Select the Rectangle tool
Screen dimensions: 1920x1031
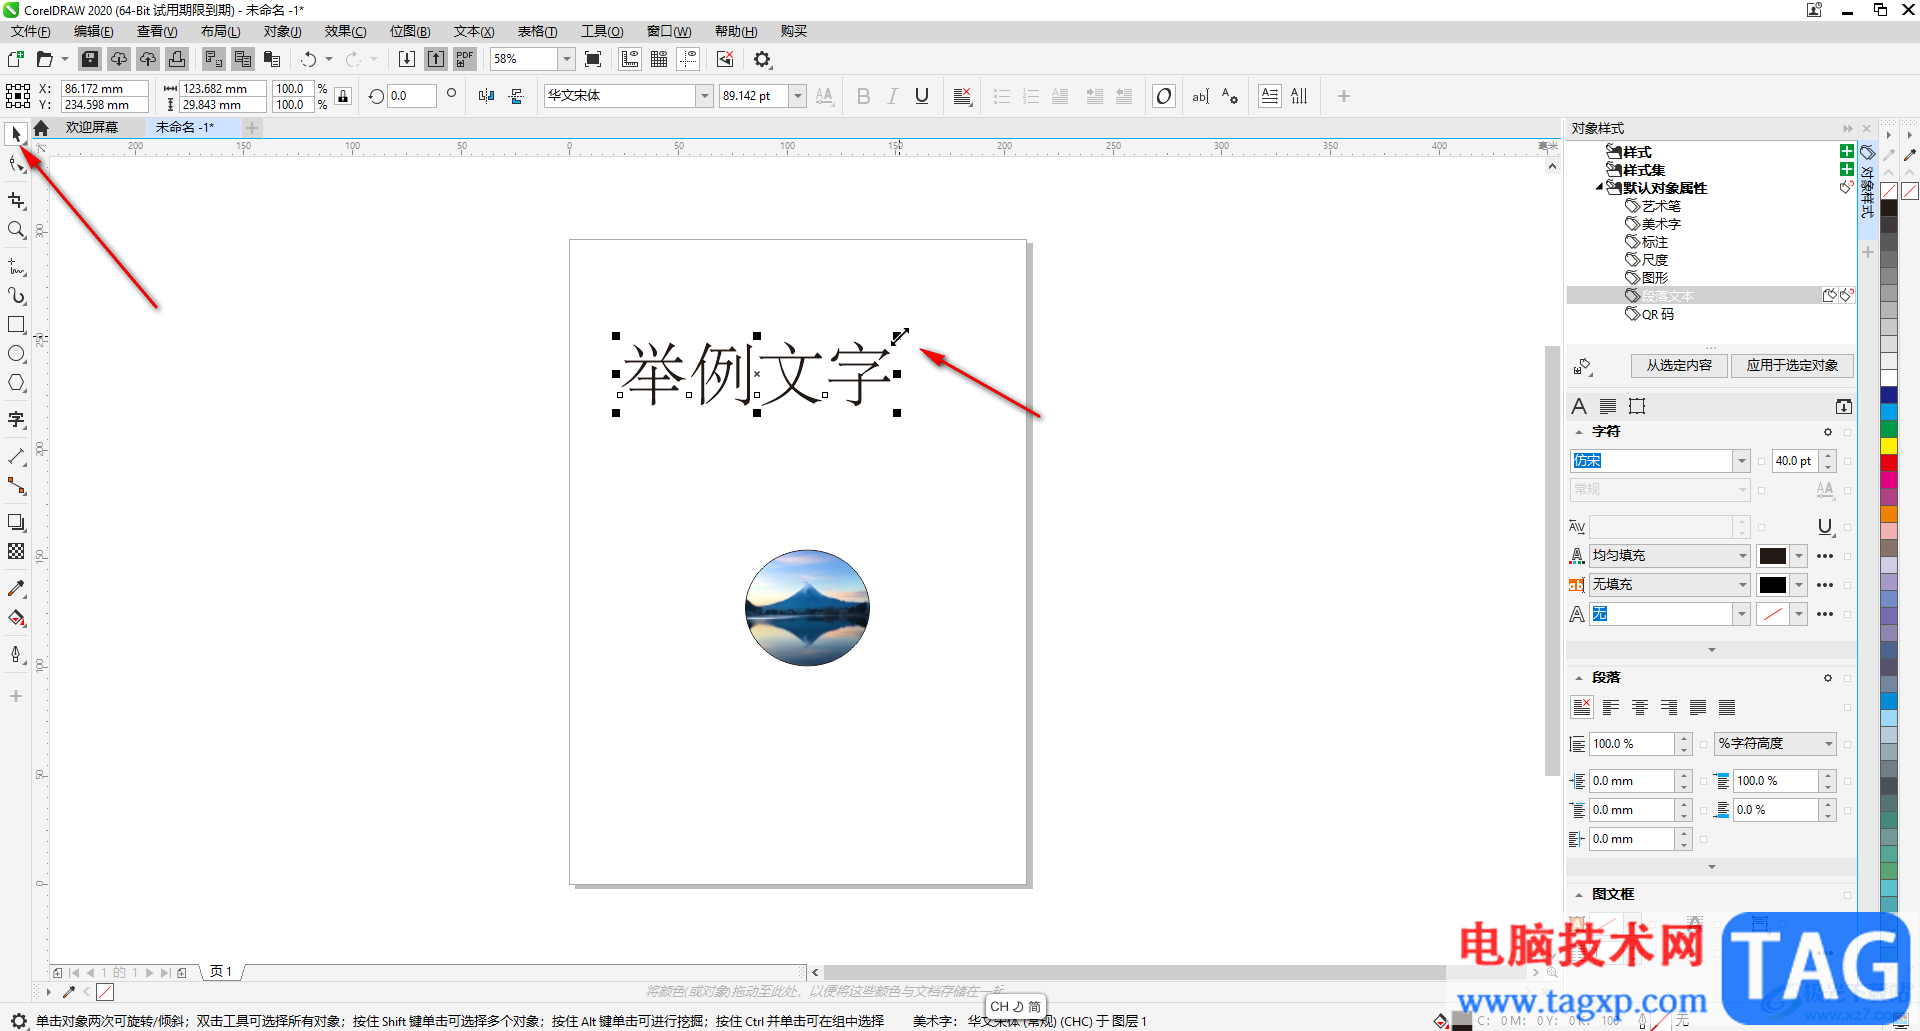click(x=16, y=325)
